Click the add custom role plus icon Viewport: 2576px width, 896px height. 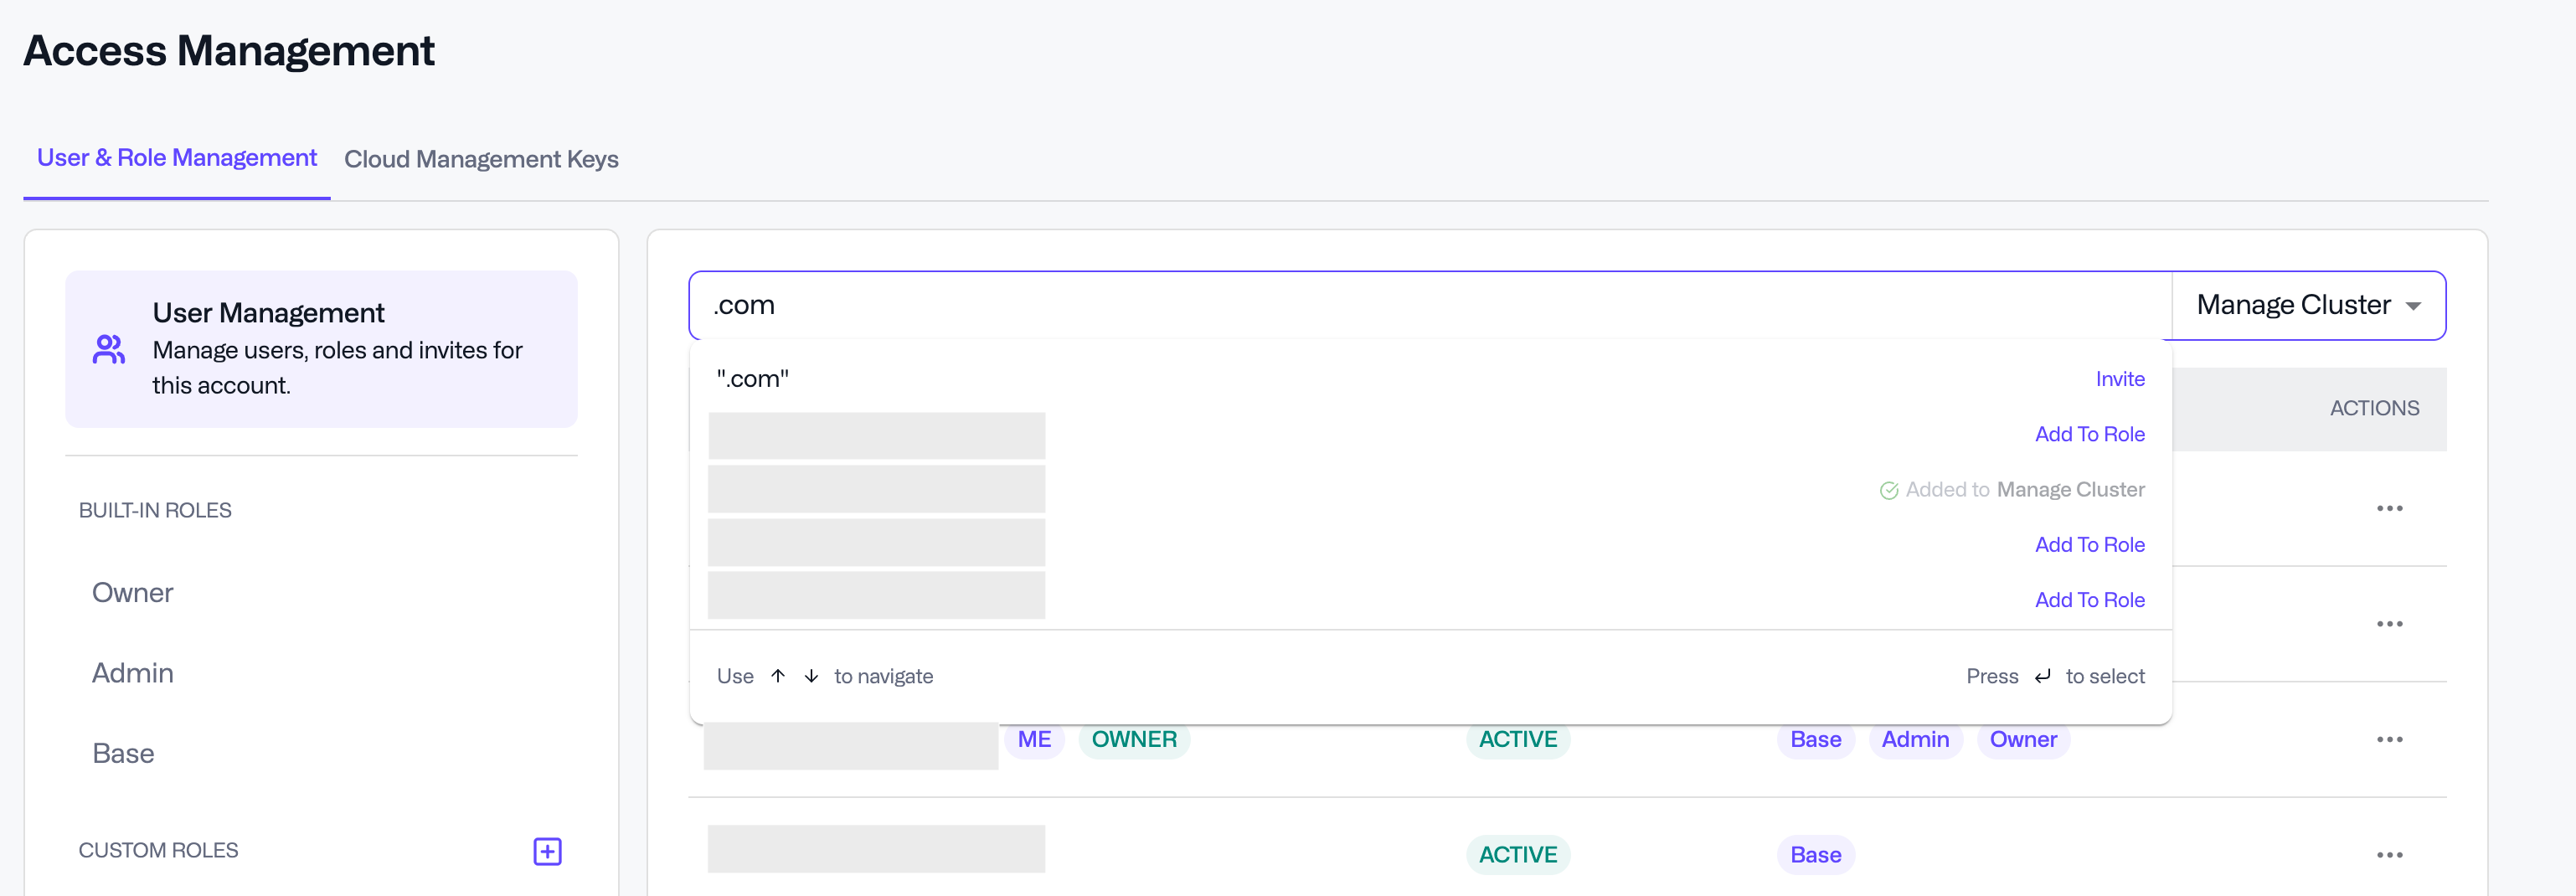coord(547,851)
